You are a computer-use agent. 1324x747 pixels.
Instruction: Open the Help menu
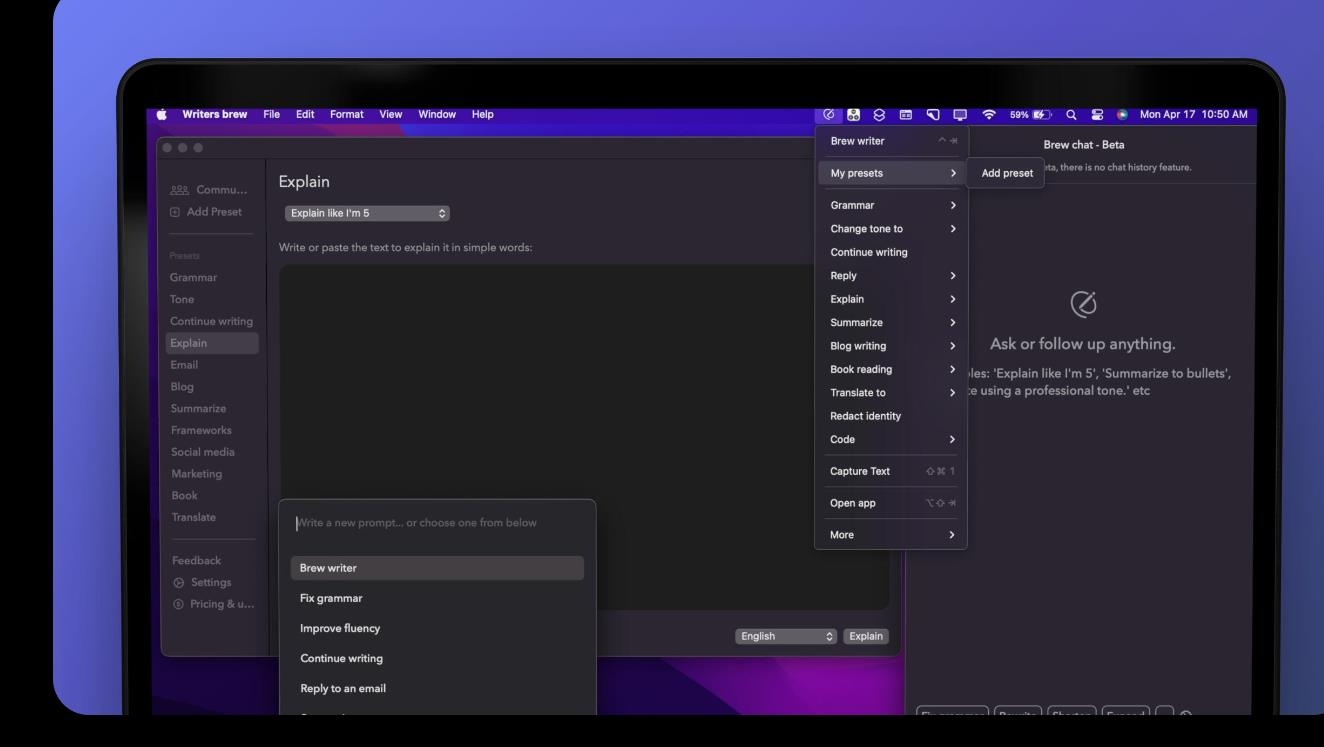point(483,114)
